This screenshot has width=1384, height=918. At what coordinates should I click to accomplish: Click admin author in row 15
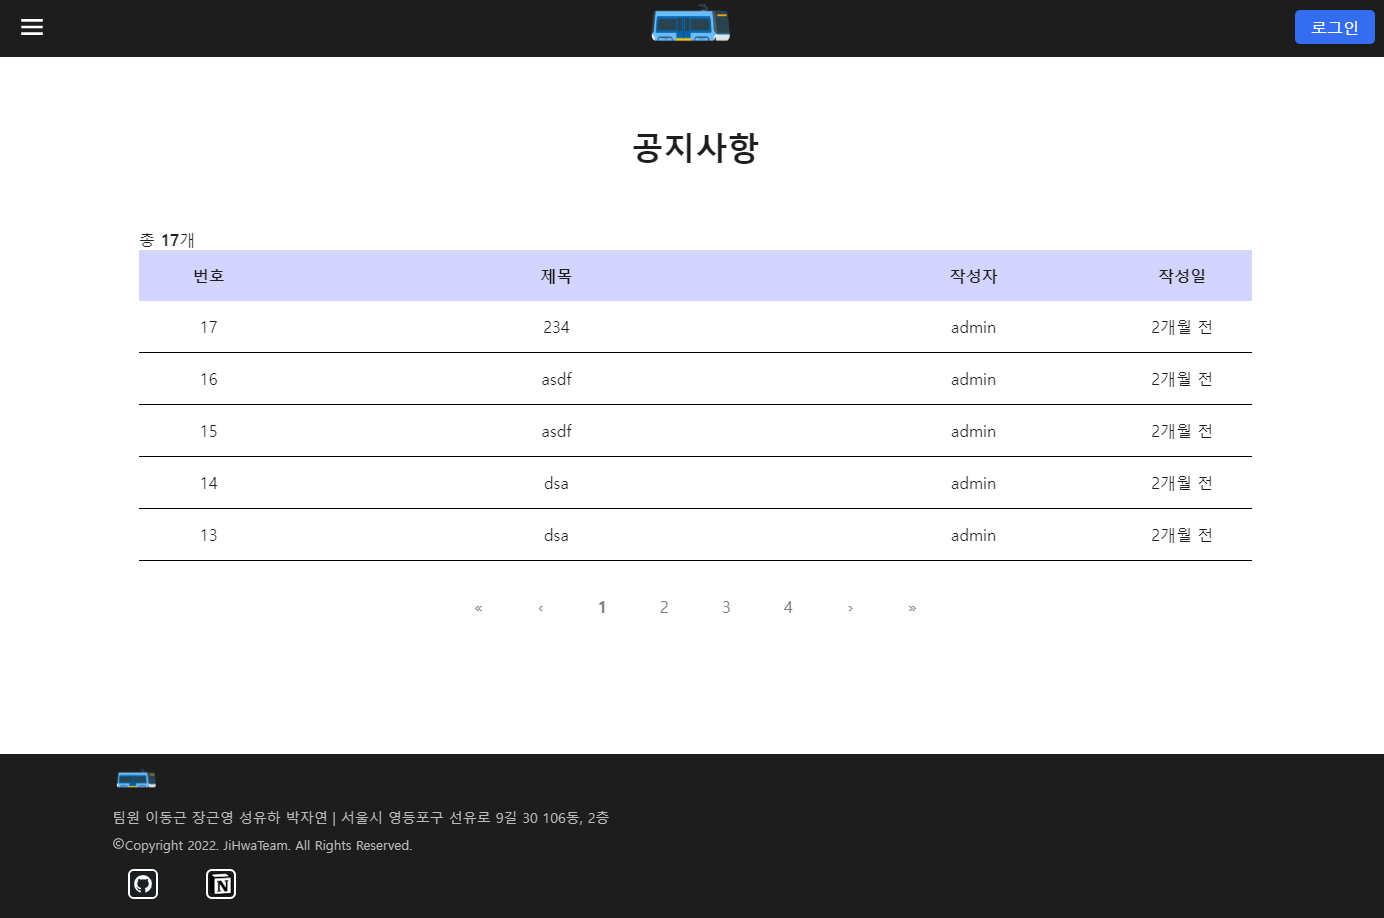(973, 431)
